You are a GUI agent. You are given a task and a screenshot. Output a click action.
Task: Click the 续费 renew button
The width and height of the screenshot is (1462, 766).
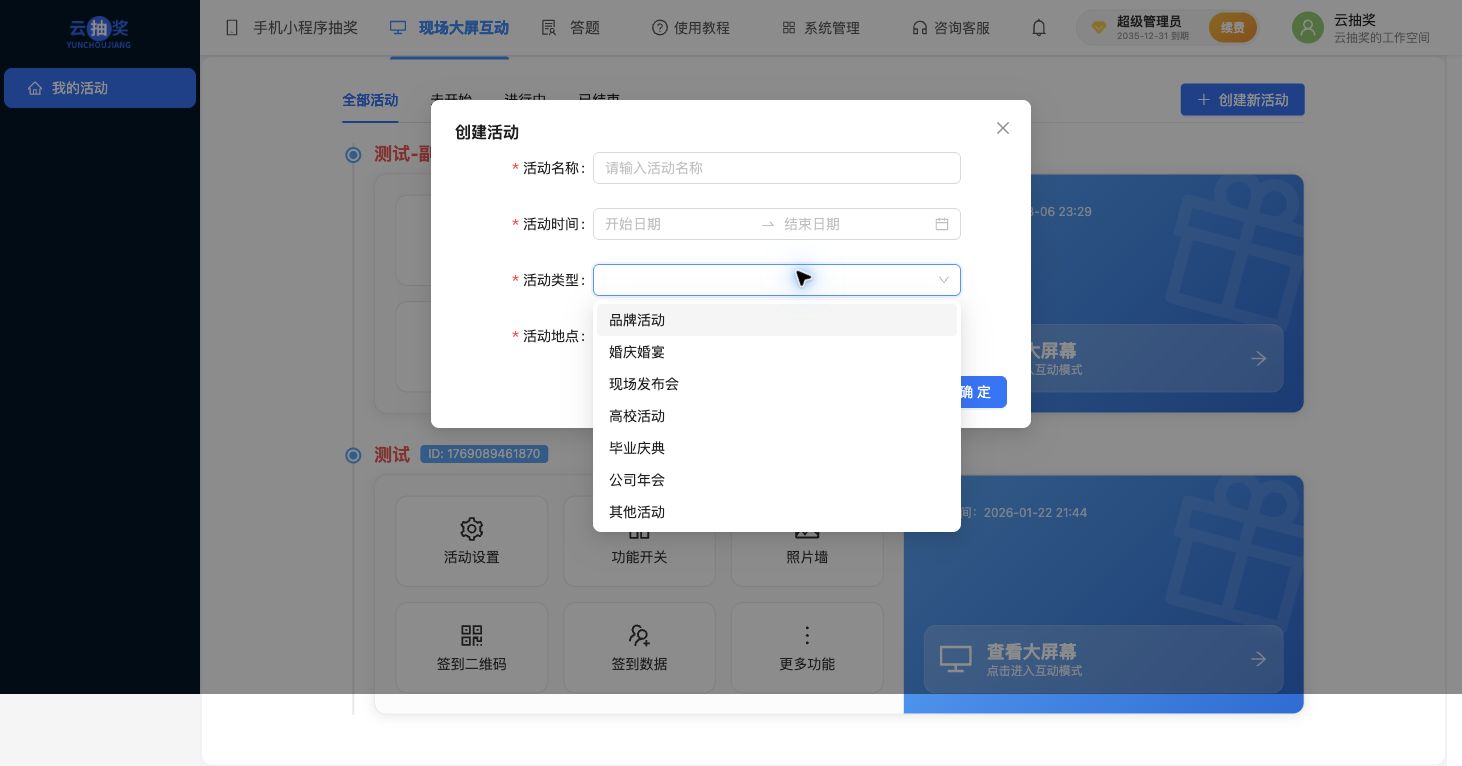(x=1233, y=28)
